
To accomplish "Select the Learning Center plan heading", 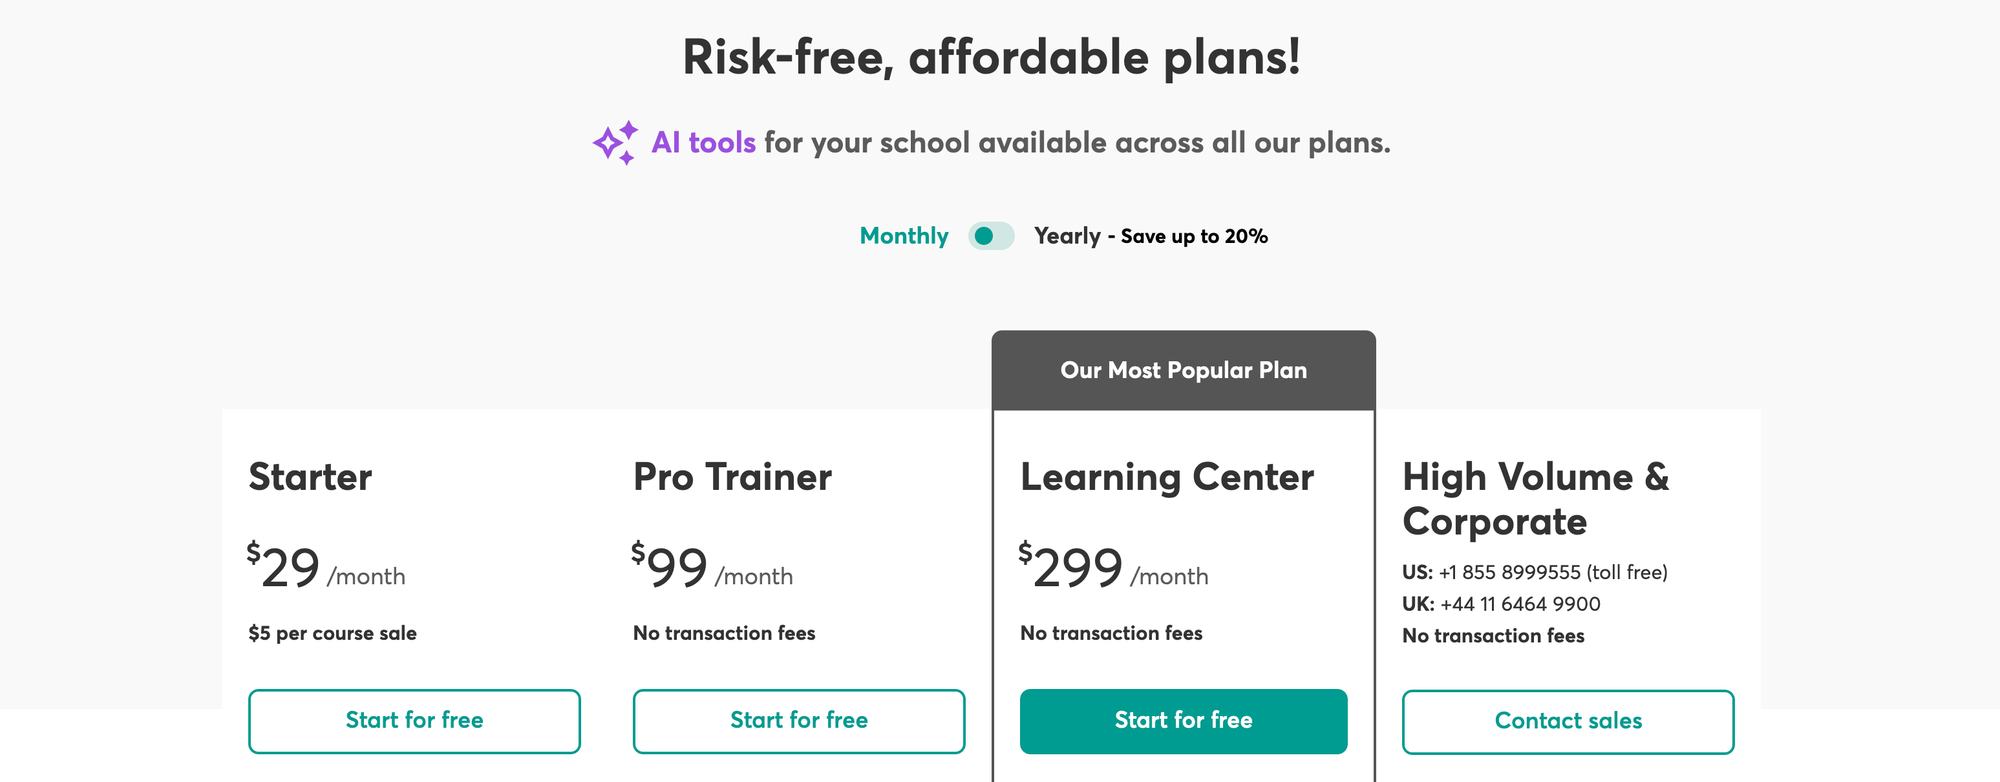I will [x=1166, y=477].
